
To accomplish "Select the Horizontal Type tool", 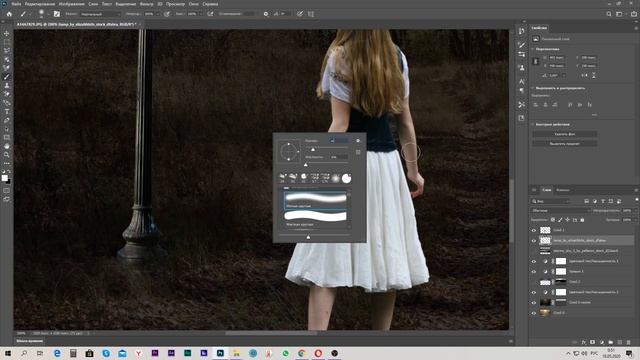I will point(7,111).
